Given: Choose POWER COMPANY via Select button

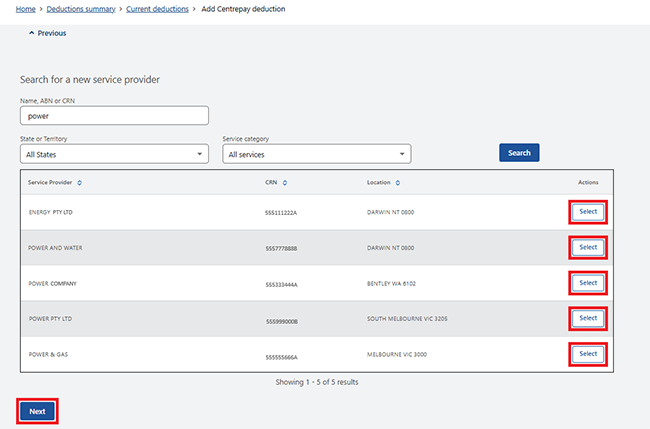Looking at the screenshot, I should [588, 283].
